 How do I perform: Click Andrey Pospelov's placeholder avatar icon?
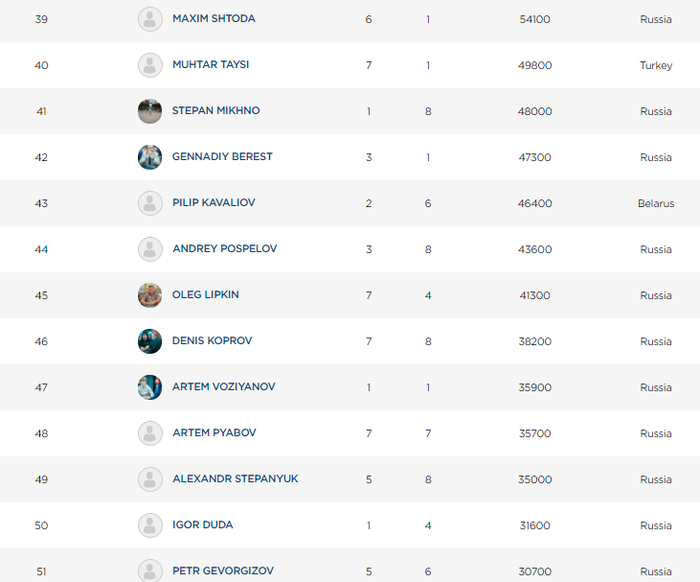click(x=150, y=249)
